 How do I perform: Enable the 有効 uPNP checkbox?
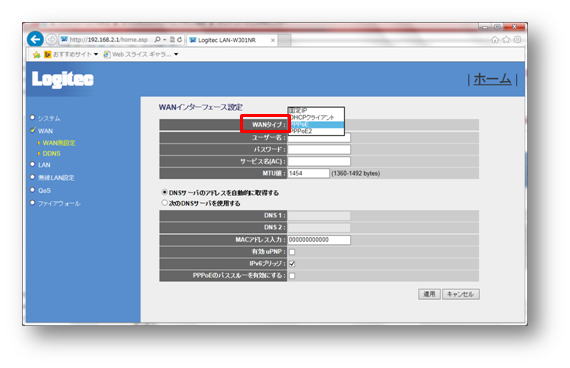(x=292, y=252)
